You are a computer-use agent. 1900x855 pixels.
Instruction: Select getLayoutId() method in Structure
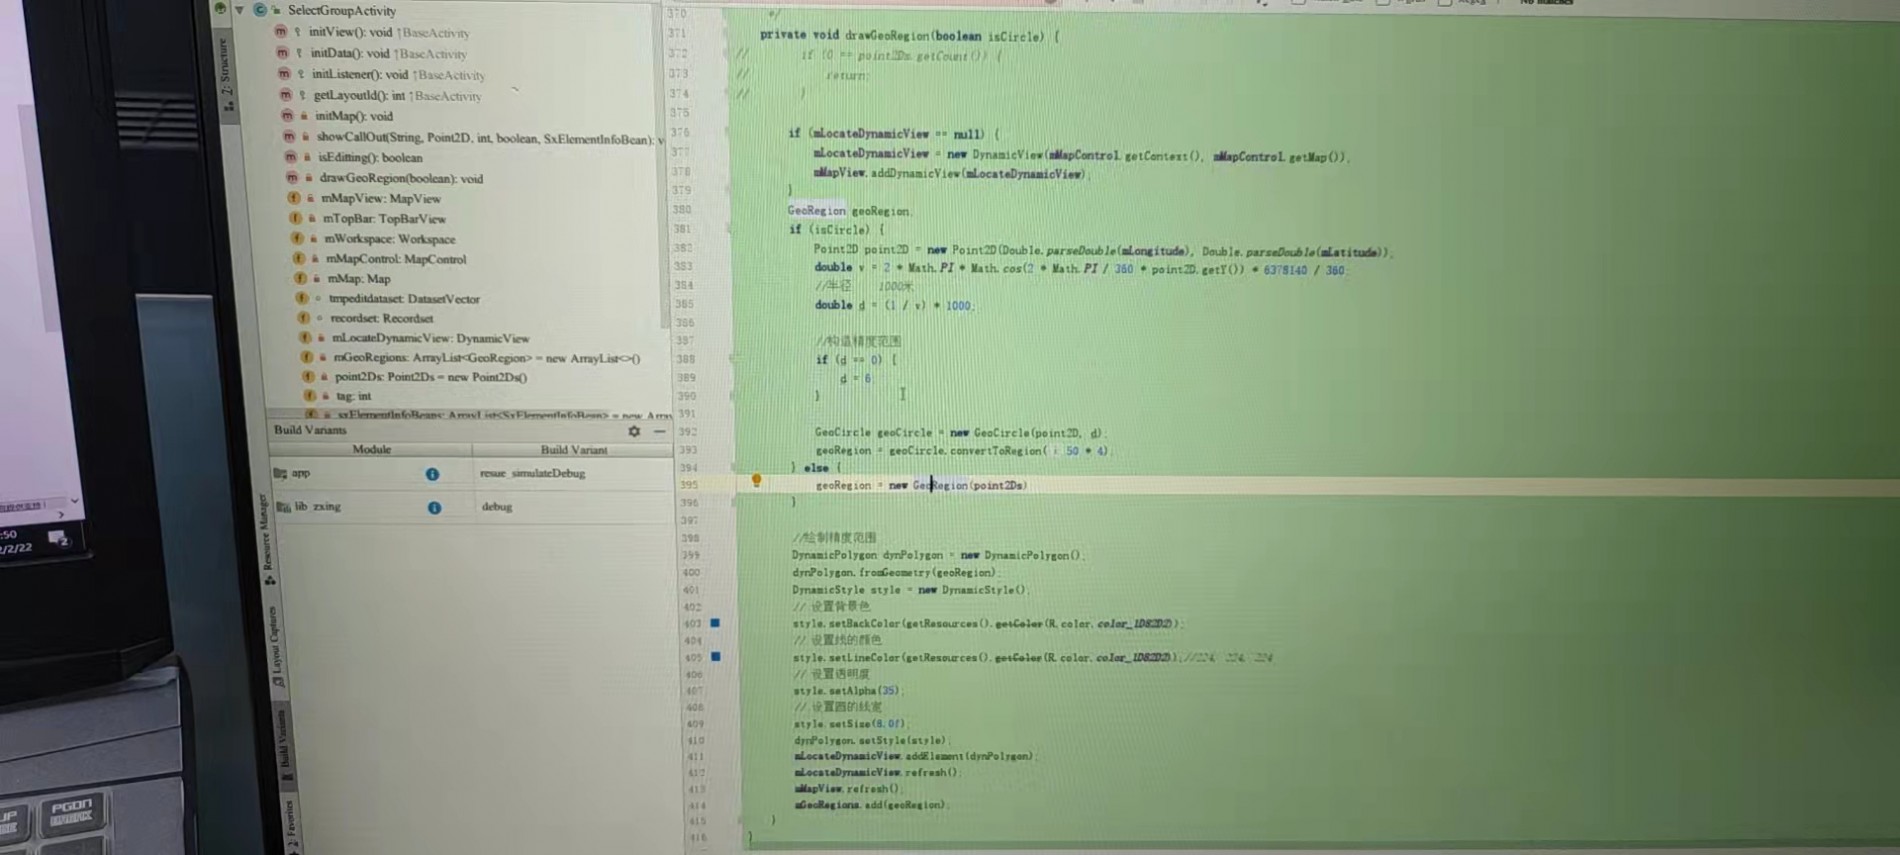(x=397, y=95)
